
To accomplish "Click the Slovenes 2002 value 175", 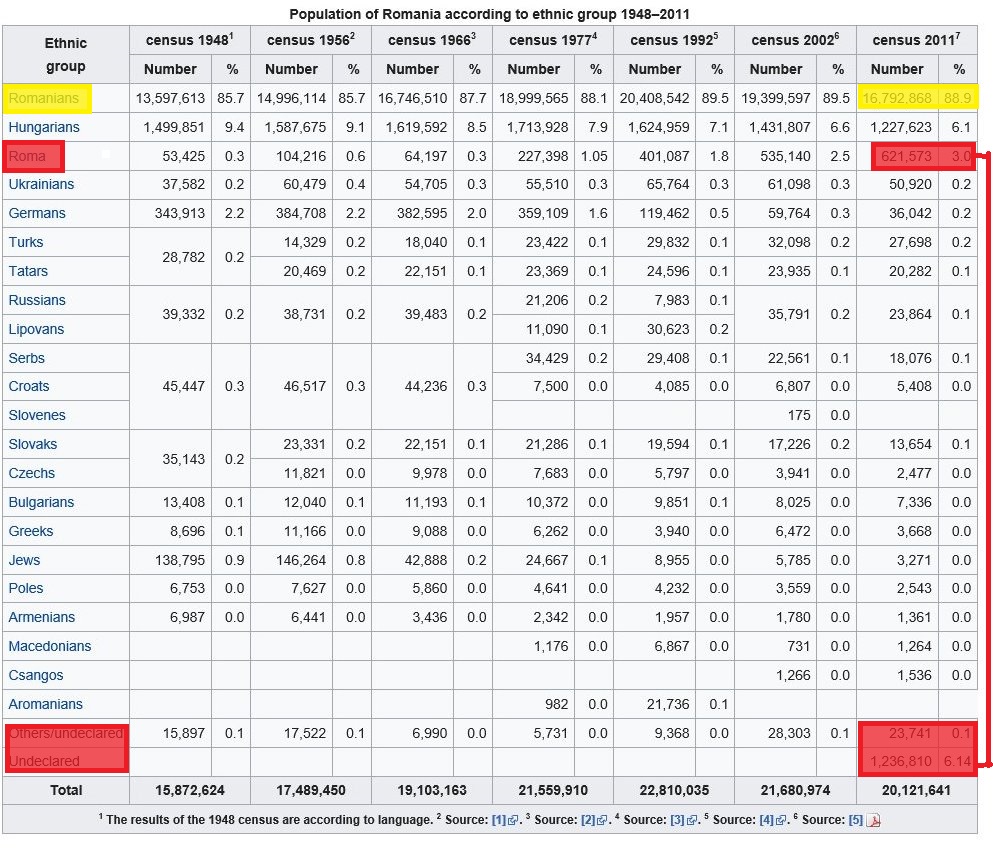I will pyautogui.click(x=799, y=415).
